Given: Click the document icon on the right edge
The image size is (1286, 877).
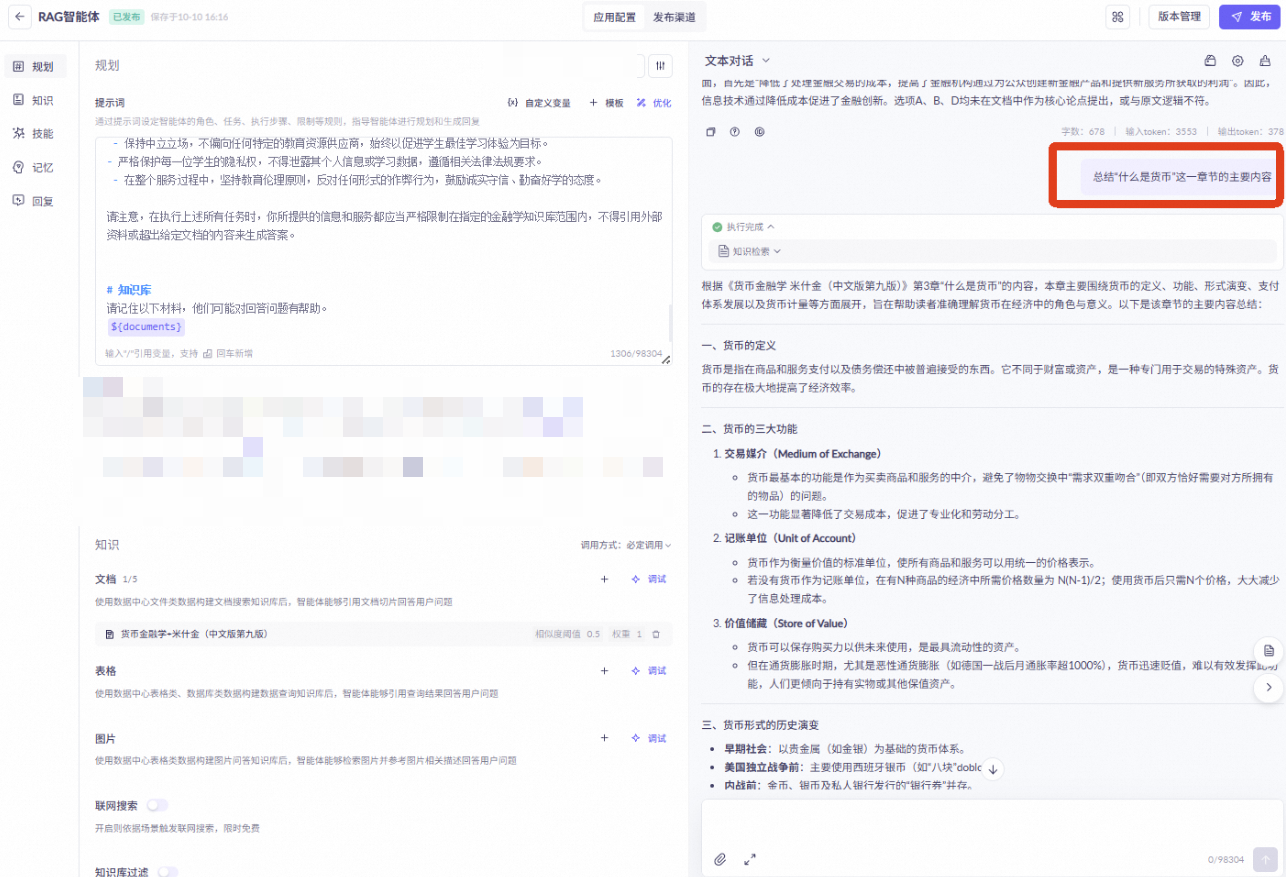Looking at the screenshot, I should (x=1268, y=650).
